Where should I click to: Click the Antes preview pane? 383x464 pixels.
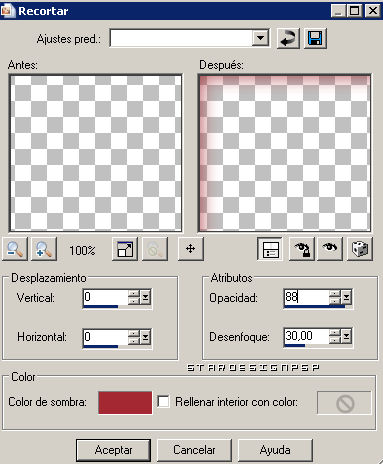96,153
